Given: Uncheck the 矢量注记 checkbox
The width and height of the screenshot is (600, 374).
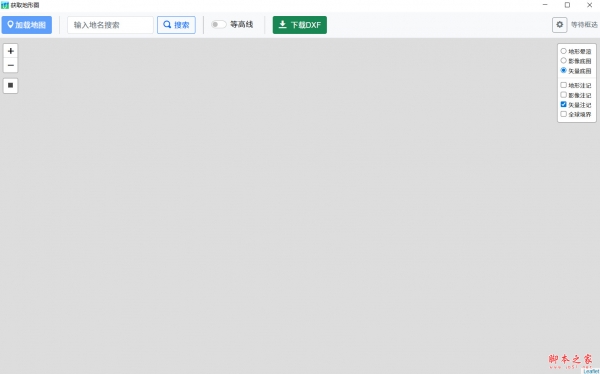Looking at the screenshot, I should (563, 105).
